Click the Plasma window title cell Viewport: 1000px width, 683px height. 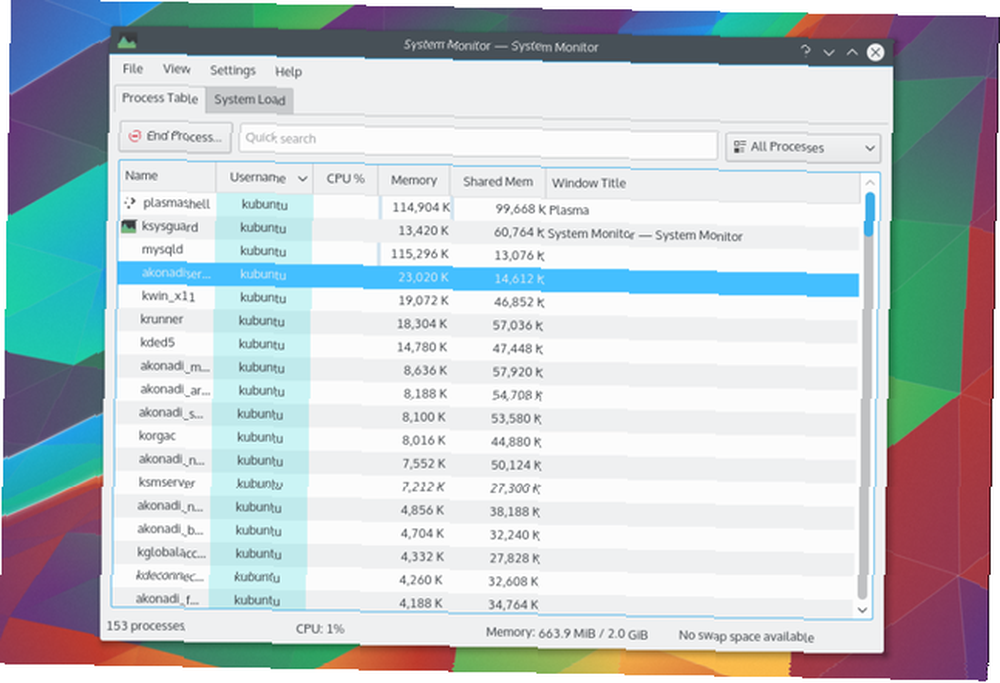(569, 210)
